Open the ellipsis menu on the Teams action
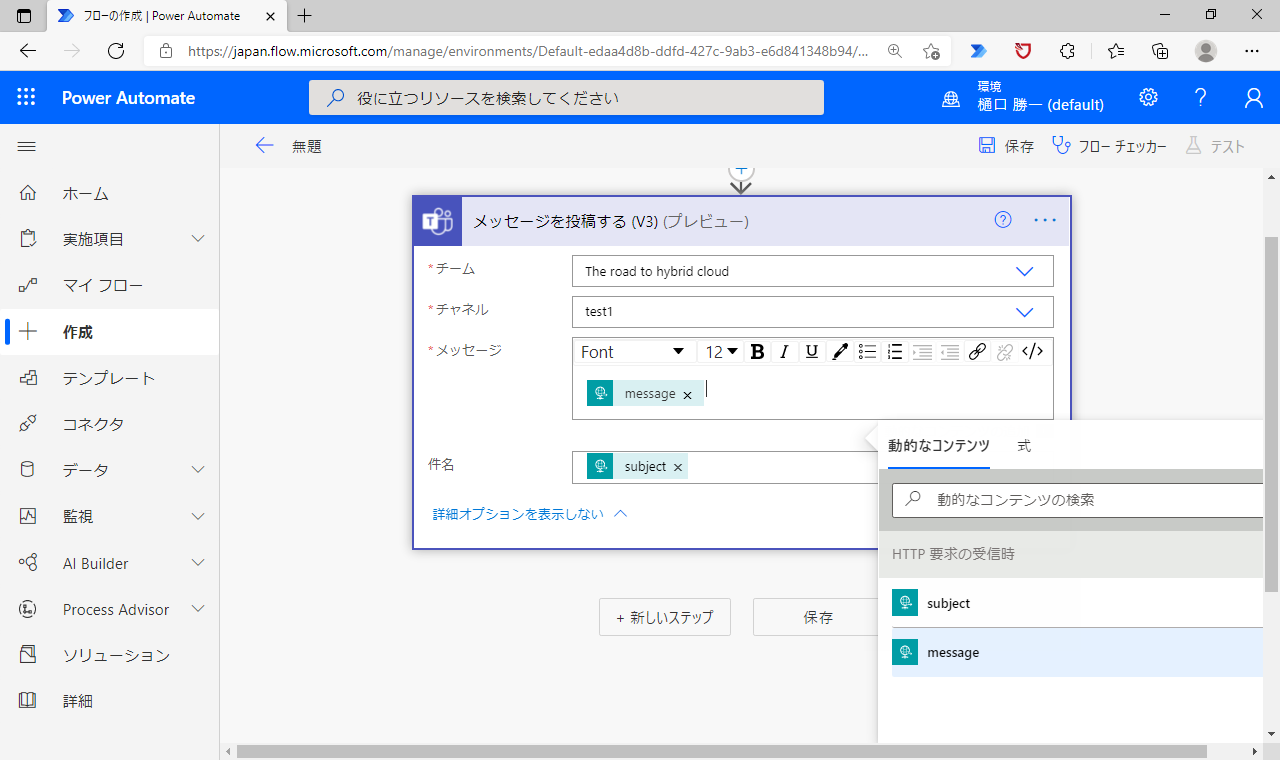This screenshot has height=760, width=1280. 1045,220
